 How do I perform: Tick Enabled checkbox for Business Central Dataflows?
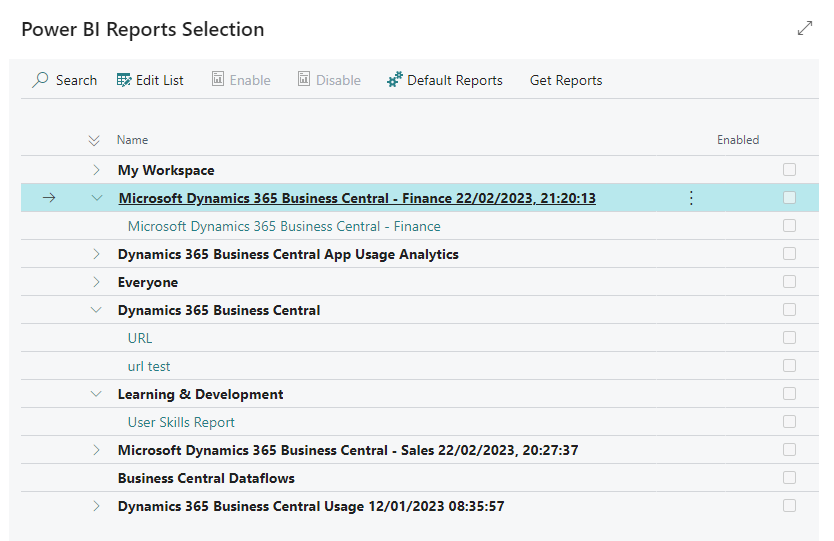tap(789, 478)
